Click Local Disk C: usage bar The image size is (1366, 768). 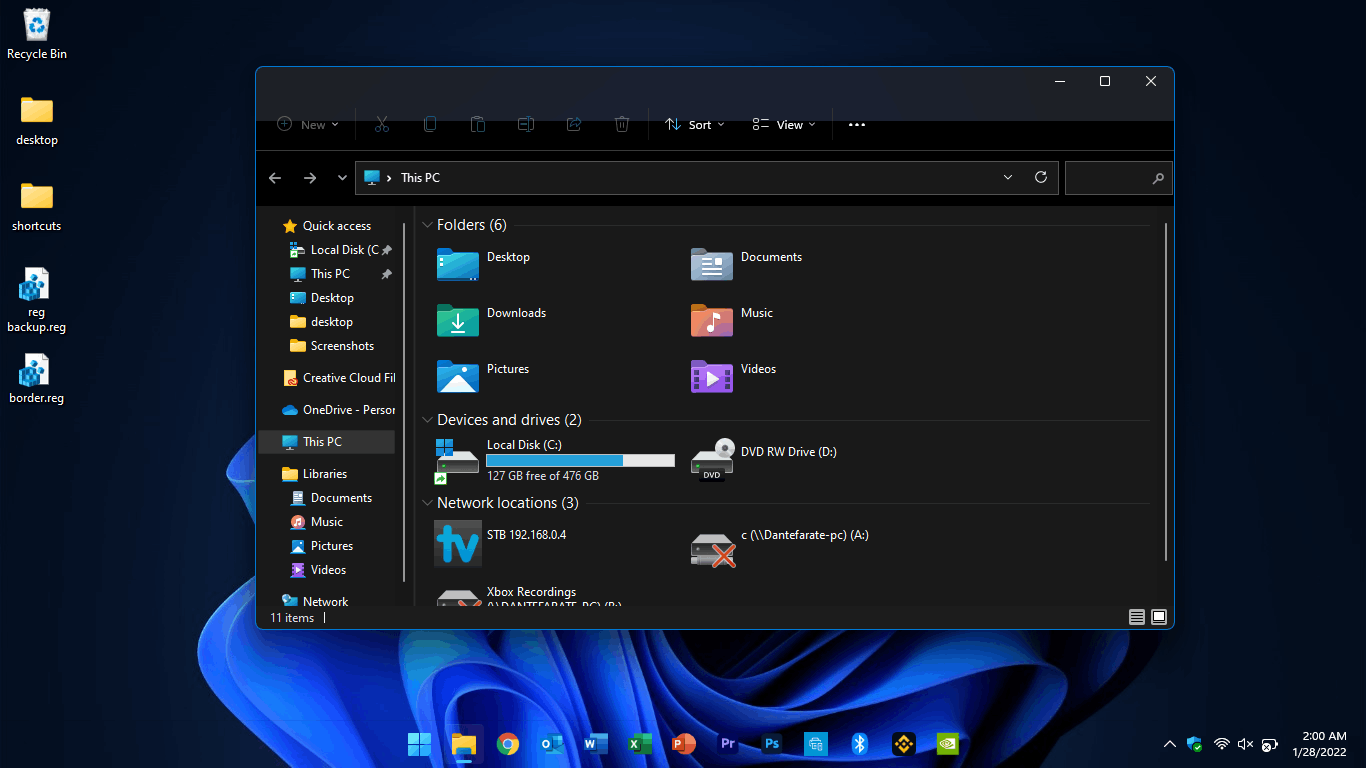[x=580, y=461]
